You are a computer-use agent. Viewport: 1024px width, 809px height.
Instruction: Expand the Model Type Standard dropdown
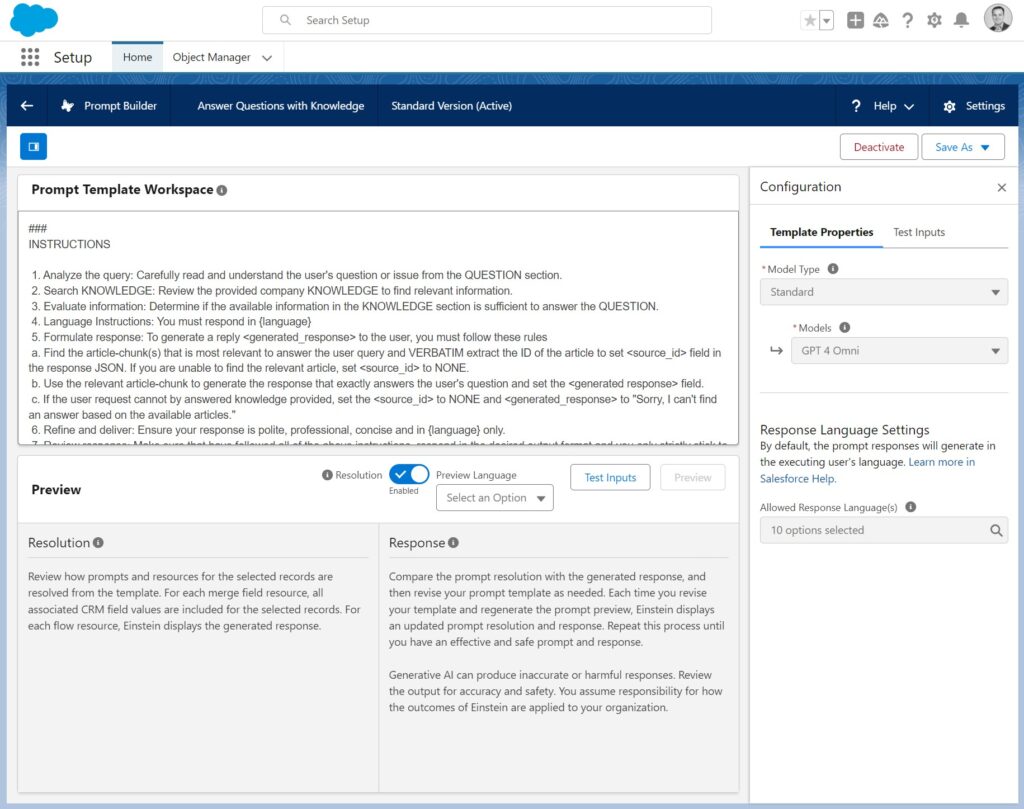(x=883, y=292)
